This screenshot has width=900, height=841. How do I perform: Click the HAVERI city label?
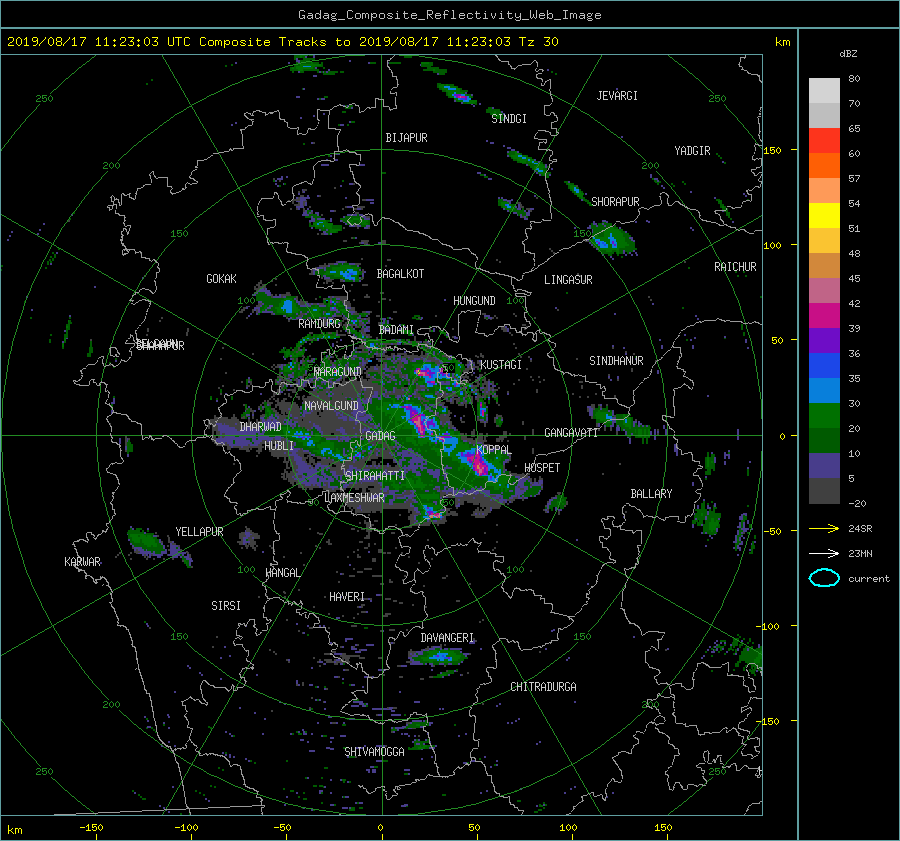tap(347, 598)
